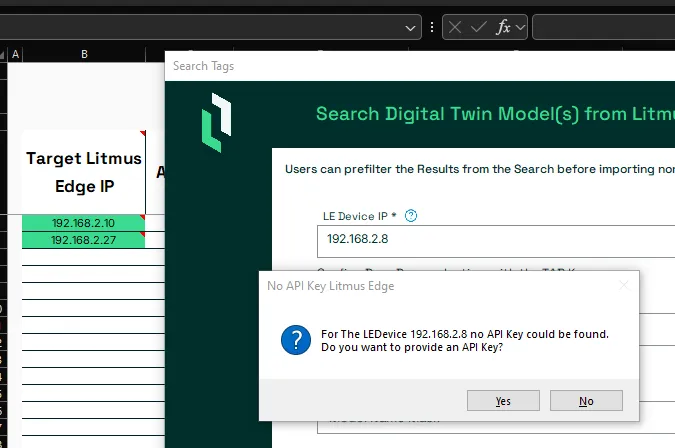This screenshot has width=675, height=448.
Task: Click No in the API Key dialog
Action: (586, 401)
